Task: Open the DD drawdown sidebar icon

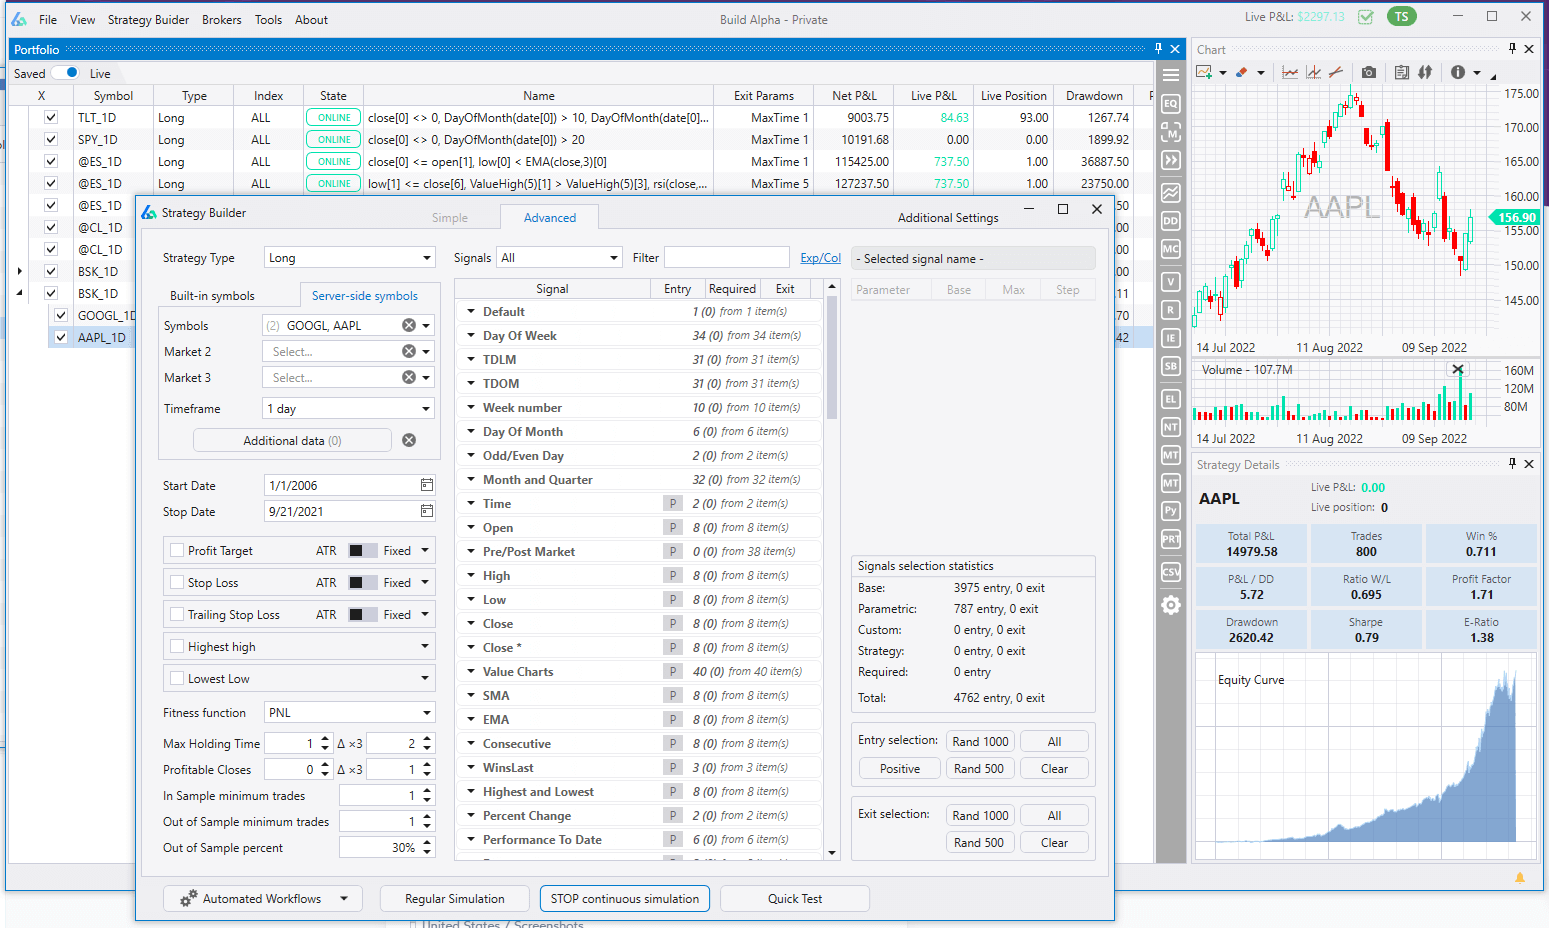Action: click(x=1170, y=221)
